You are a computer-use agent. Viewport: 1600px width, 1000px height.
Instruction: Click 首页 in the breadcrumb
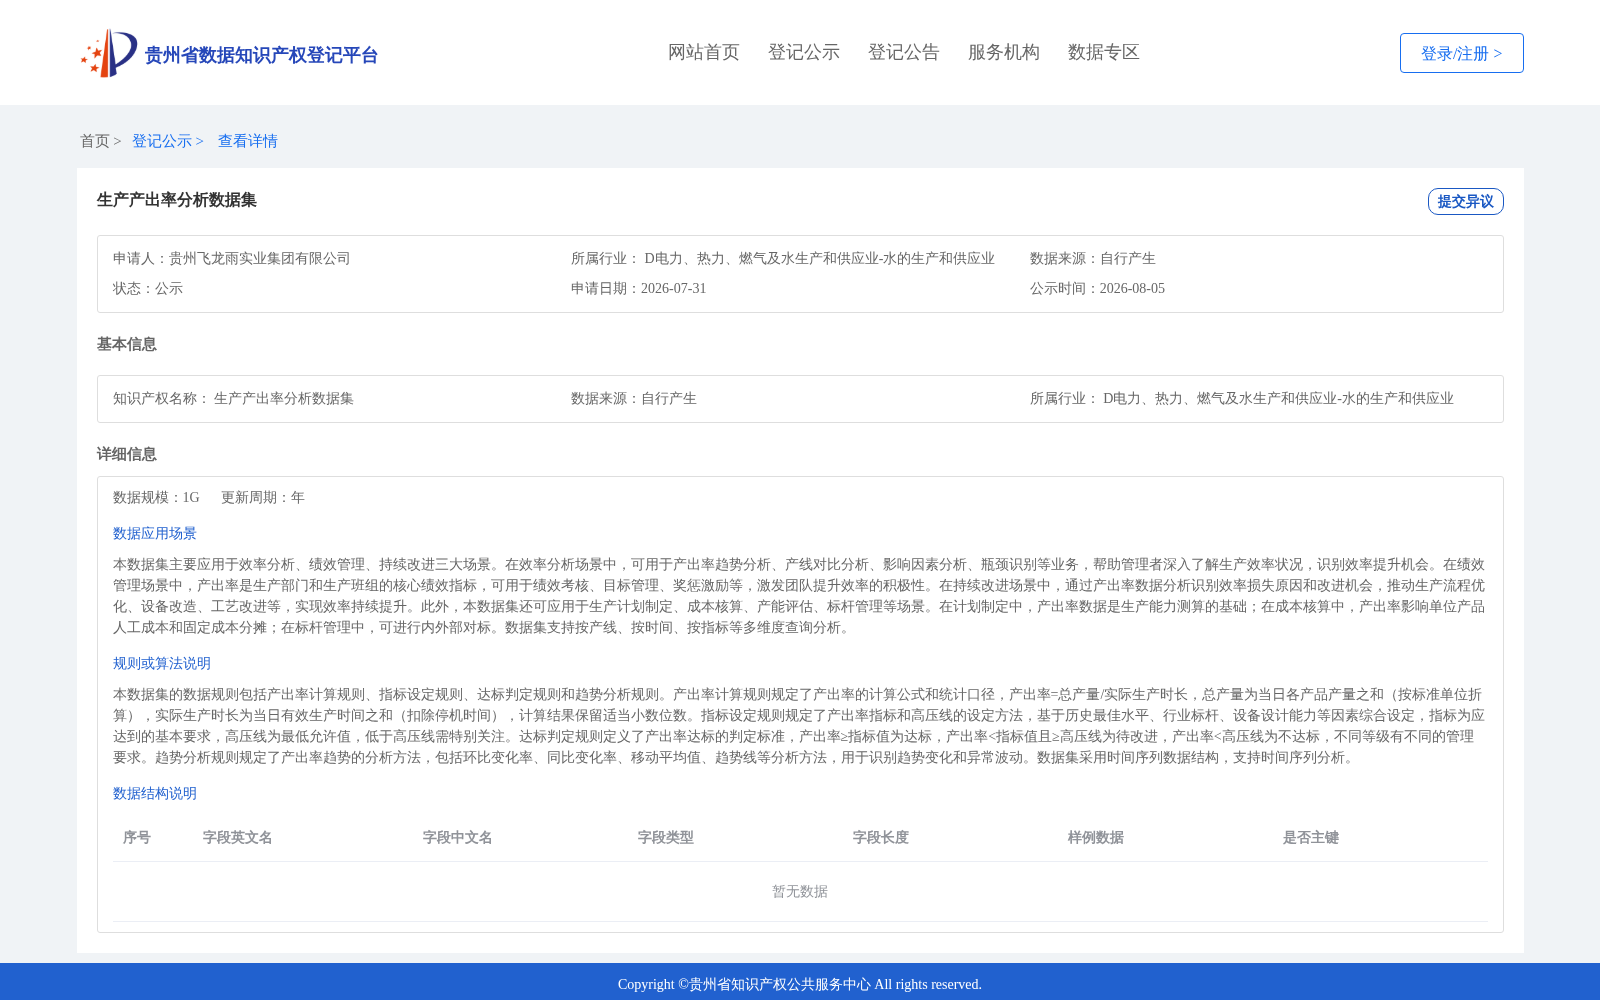pyautogui.click(x=95, y=141)
